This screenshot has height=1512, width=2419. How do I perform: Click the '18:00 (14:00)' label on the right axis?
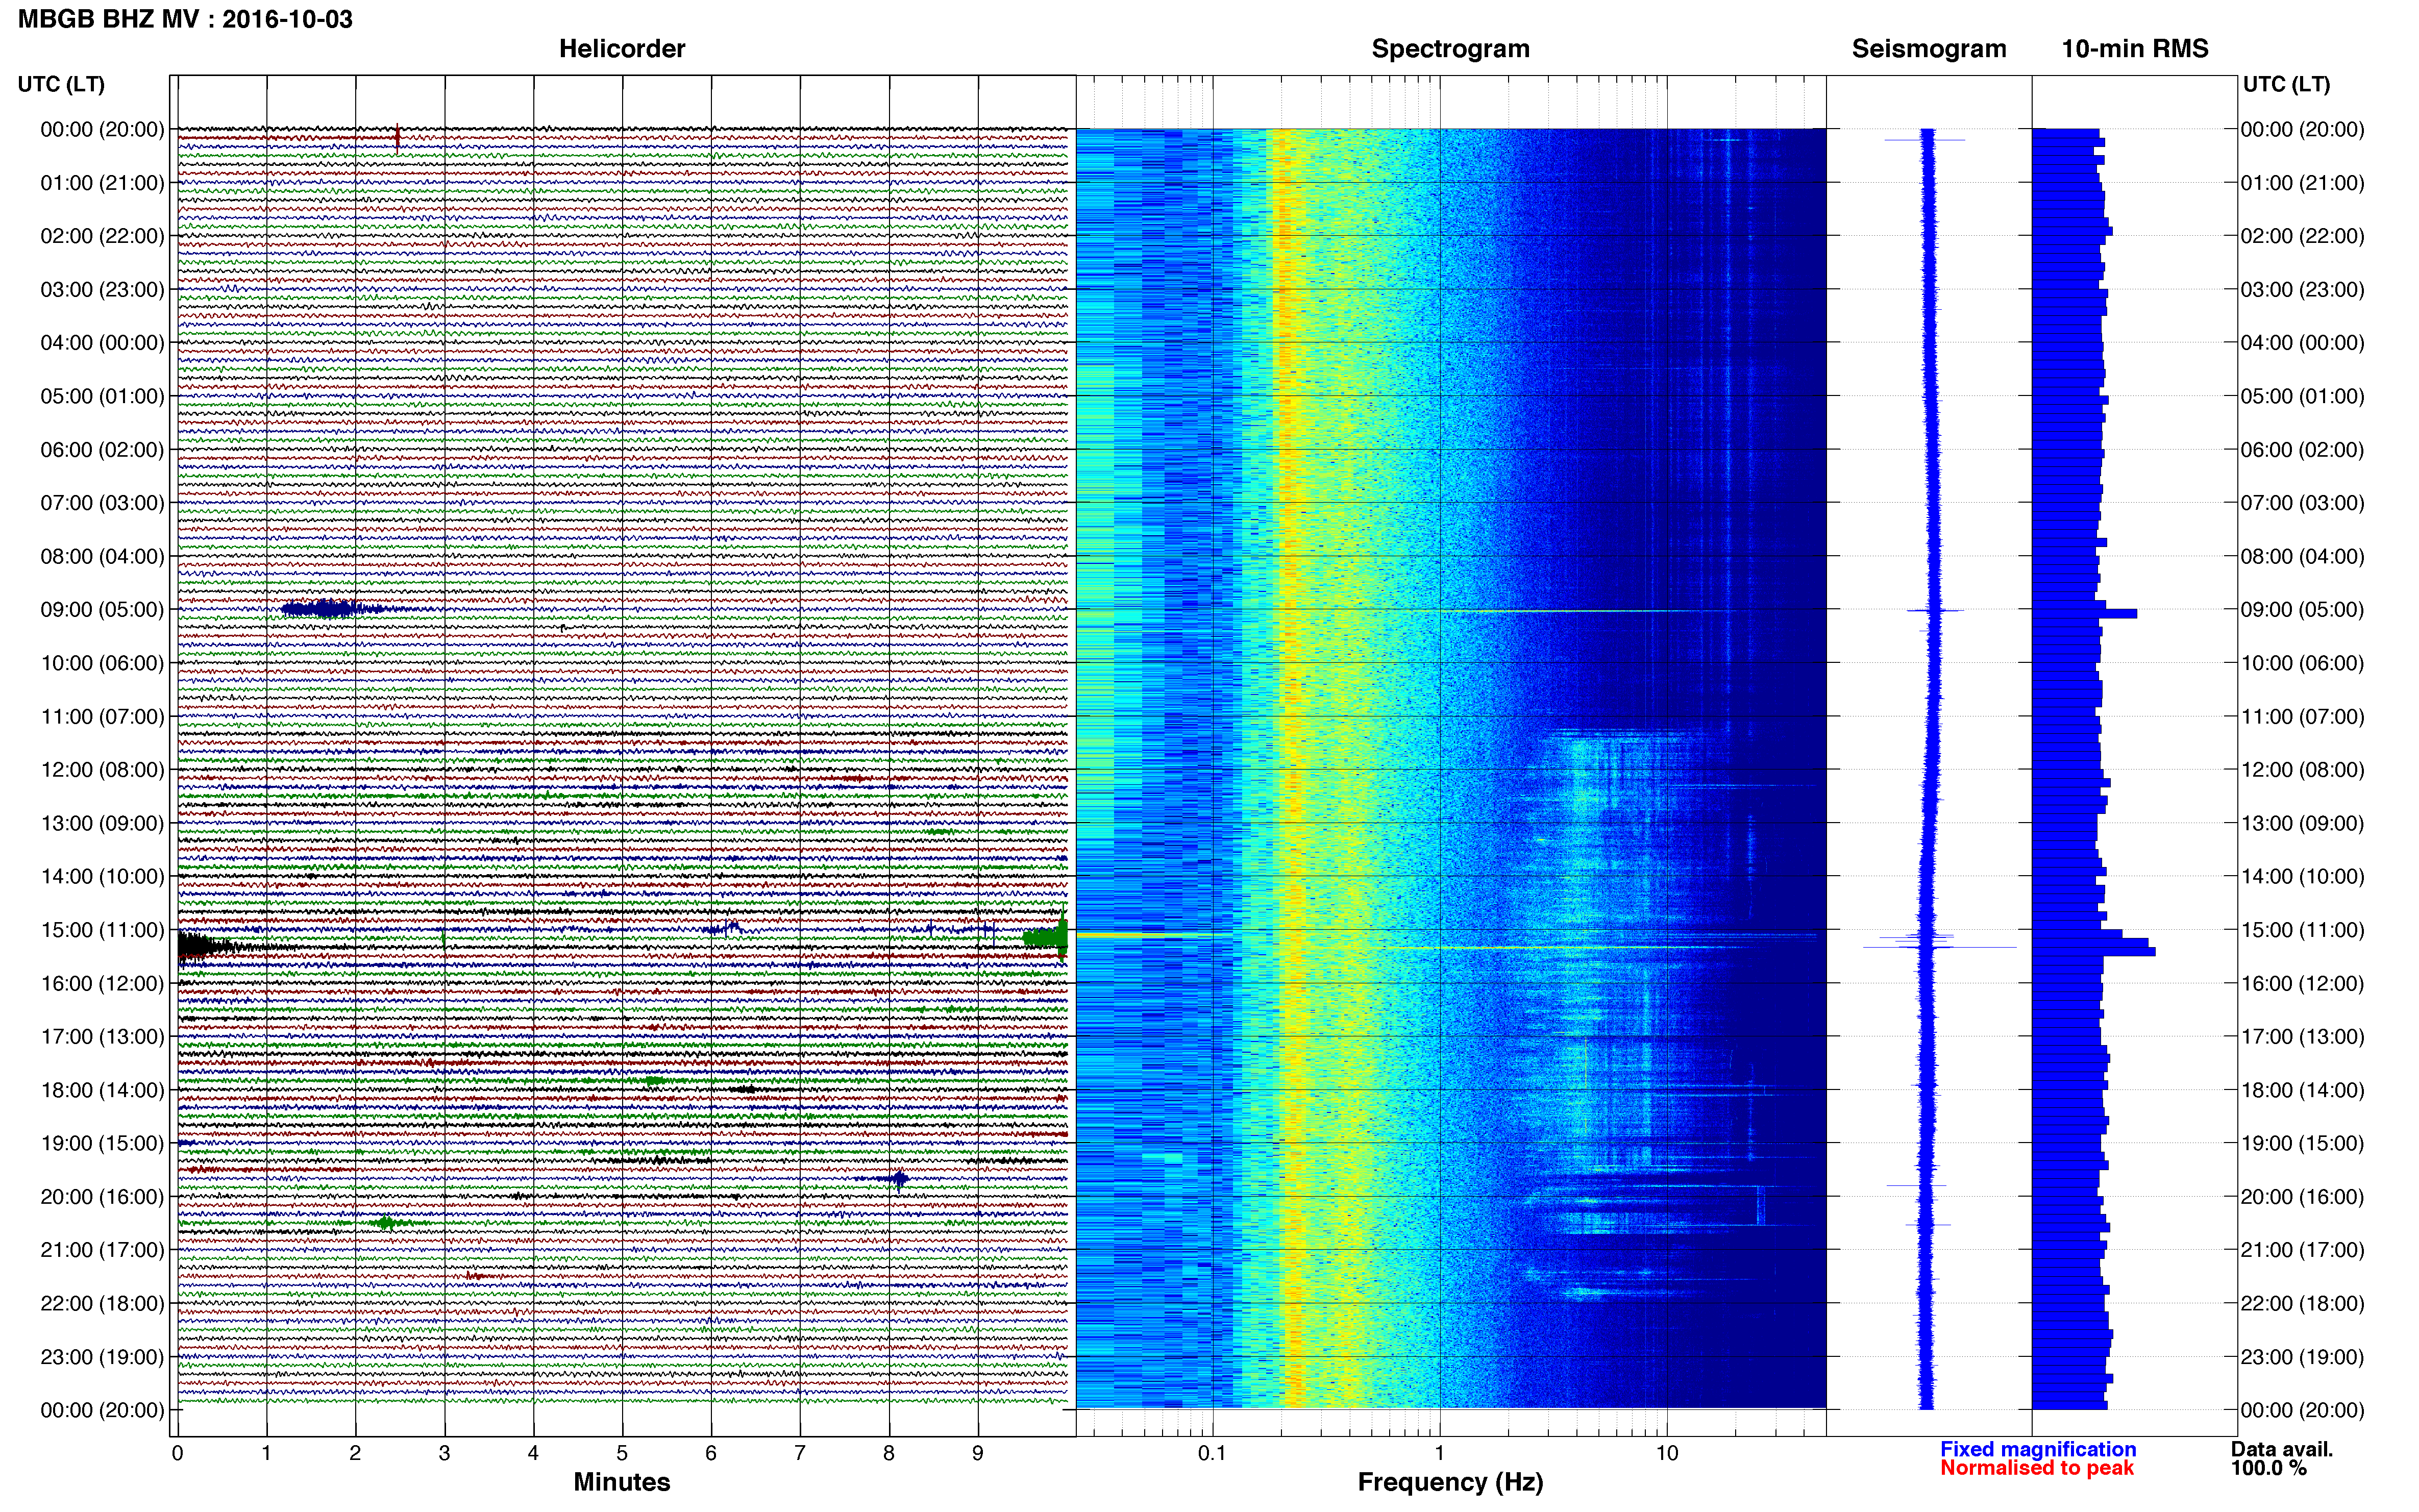[x=2302, y=1090]
